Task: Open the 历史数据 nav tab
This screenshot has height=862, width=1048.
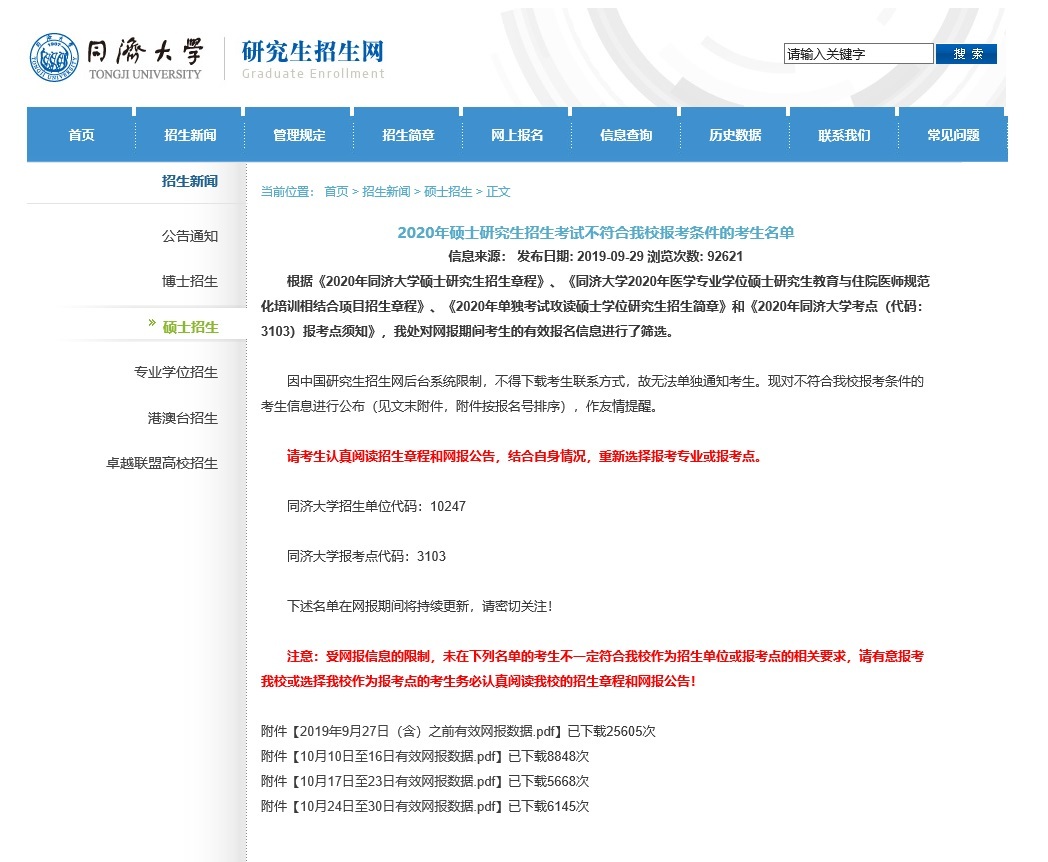Action: [x=735, y=135]
